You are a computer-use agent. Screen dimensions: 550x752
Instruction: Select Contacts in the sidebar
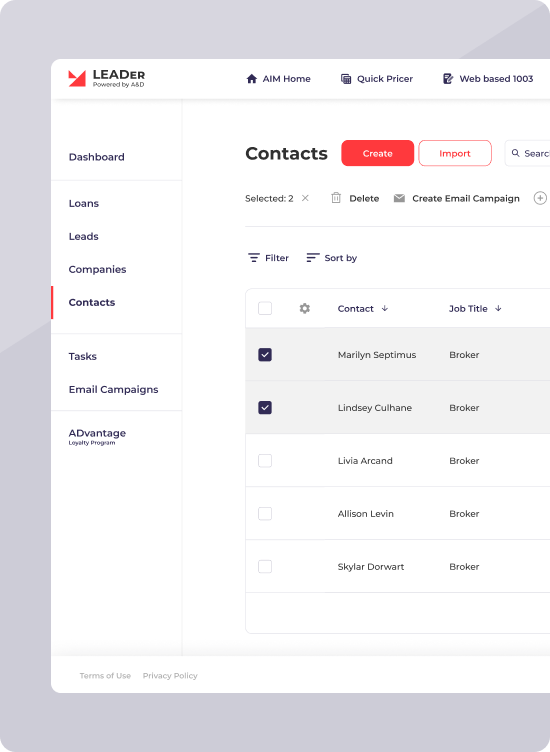click(92, 302)
